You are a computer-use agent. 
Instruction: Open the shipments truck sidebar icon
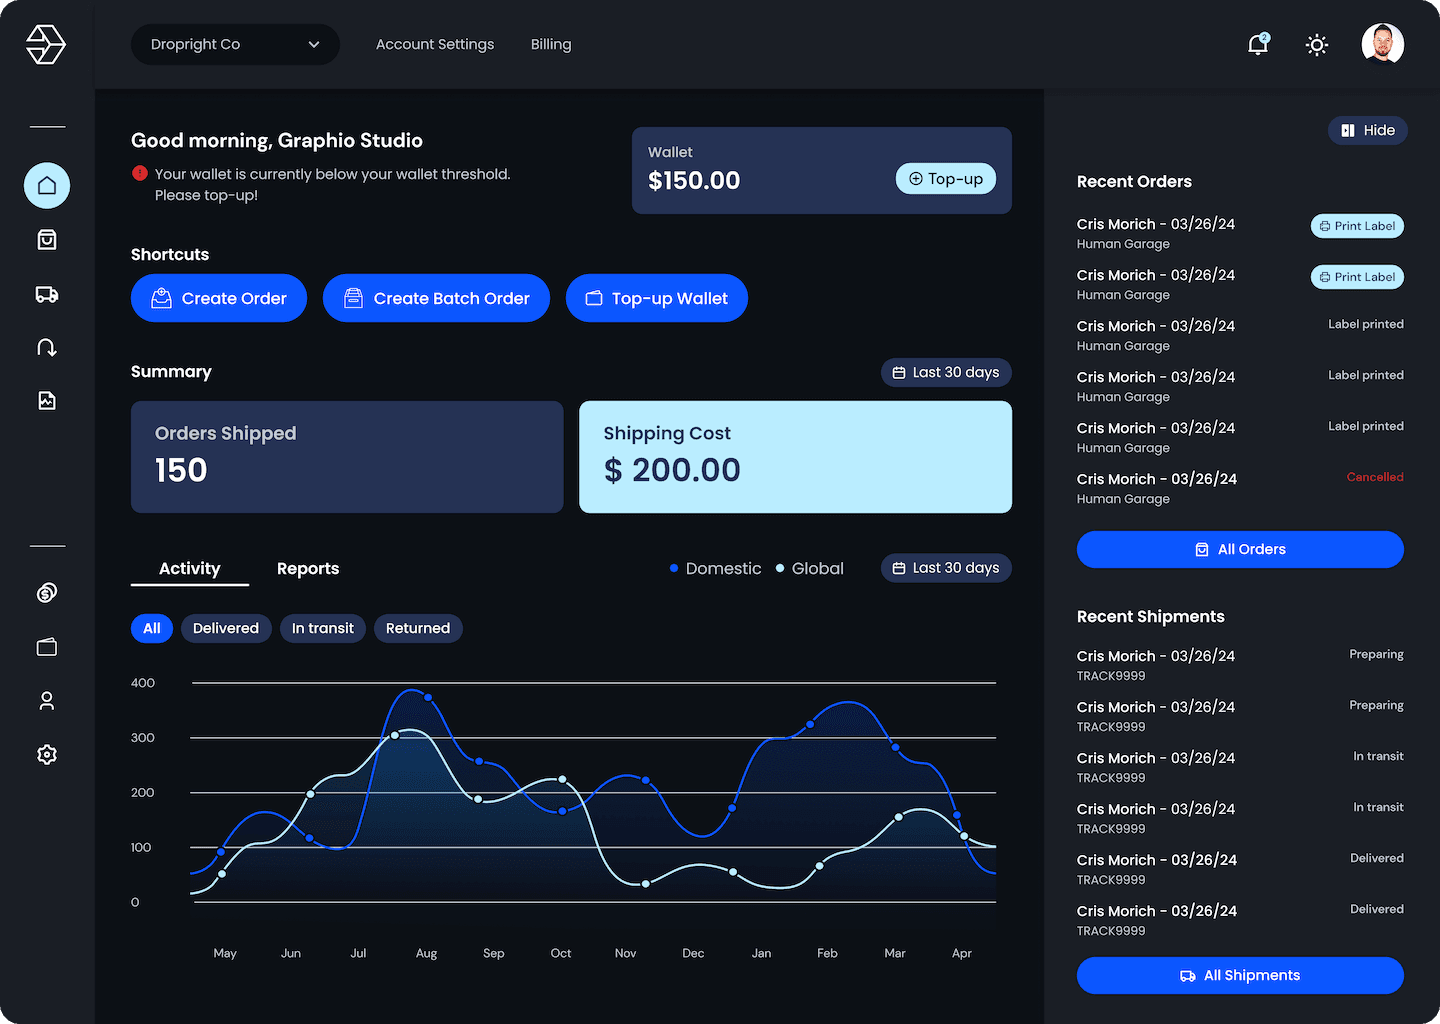(47, 294)
